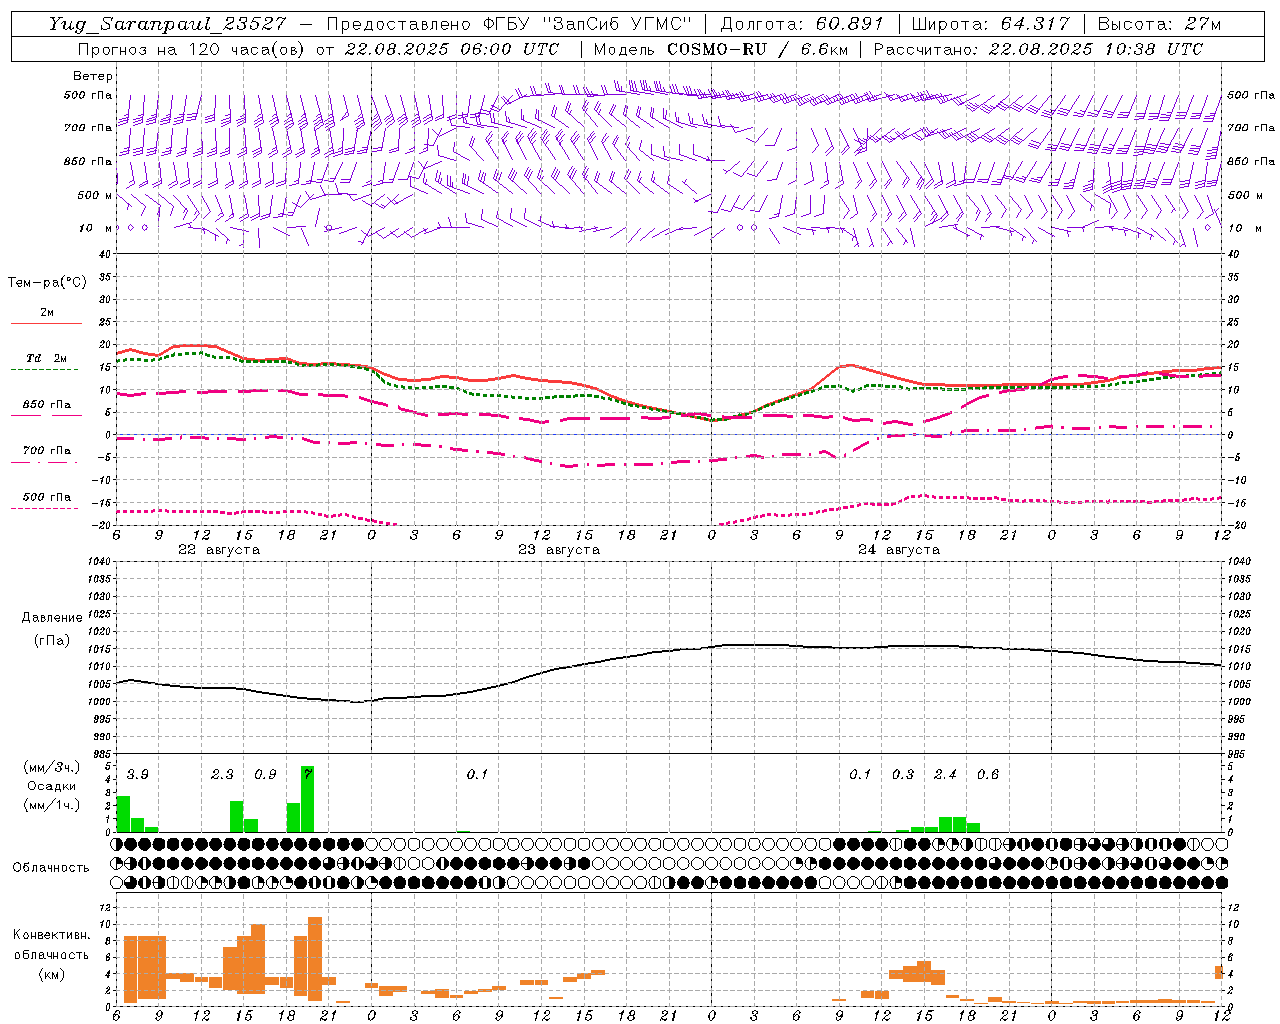Click the "23 августа" date label
Image resolution: width=1280 pixels, height=1024 pixels.
point(559,550)
